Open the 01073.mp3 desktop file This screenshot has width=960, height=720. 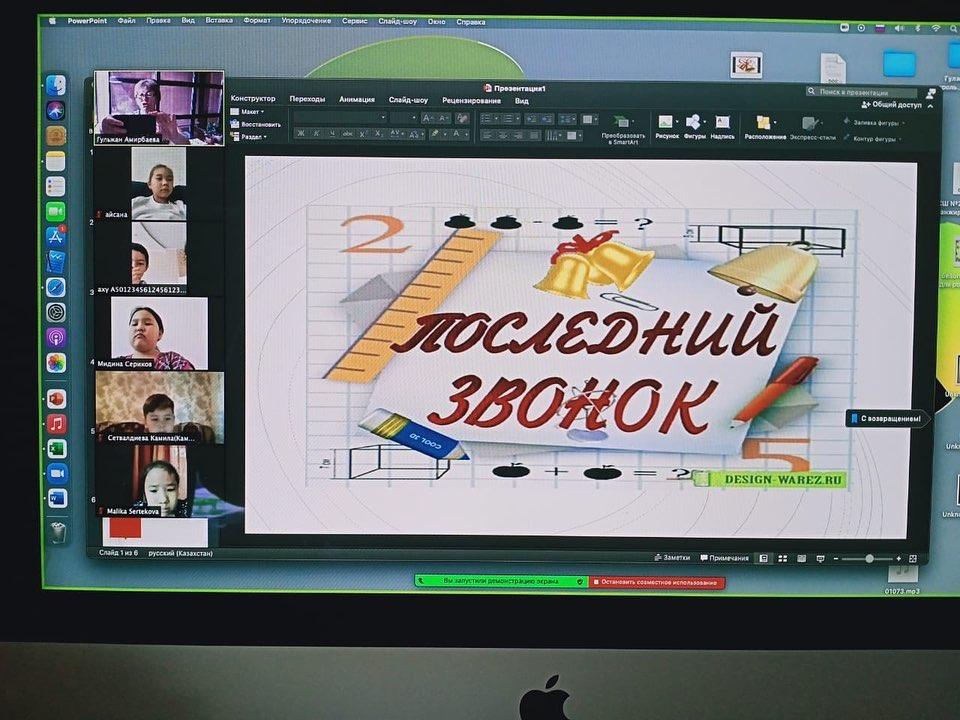[x=902, y=580]
